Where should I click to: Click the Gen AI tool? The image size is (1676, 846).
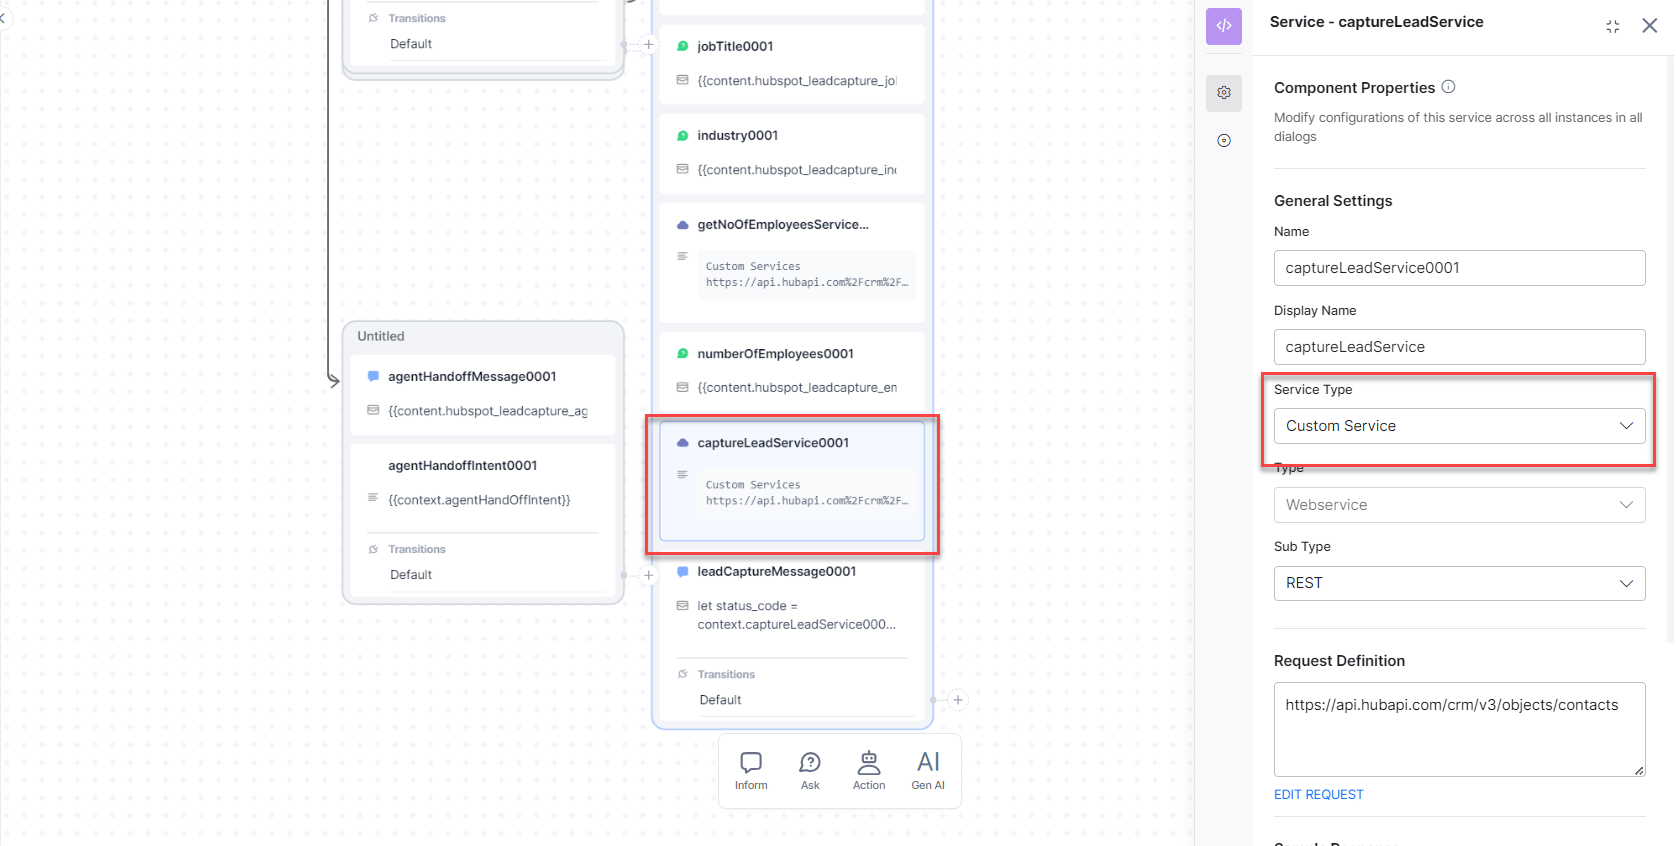pos(928,771)
